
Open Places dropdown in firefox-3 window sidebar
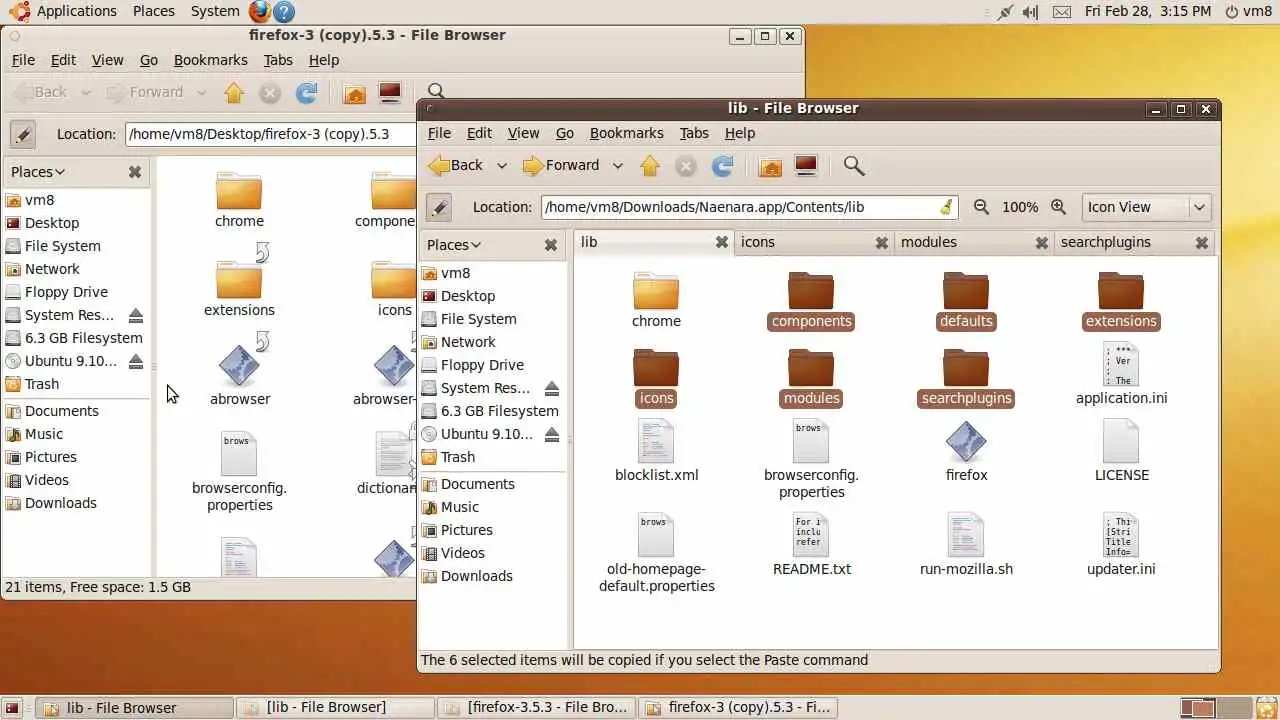pyautogui.click(x=37, y=172)
